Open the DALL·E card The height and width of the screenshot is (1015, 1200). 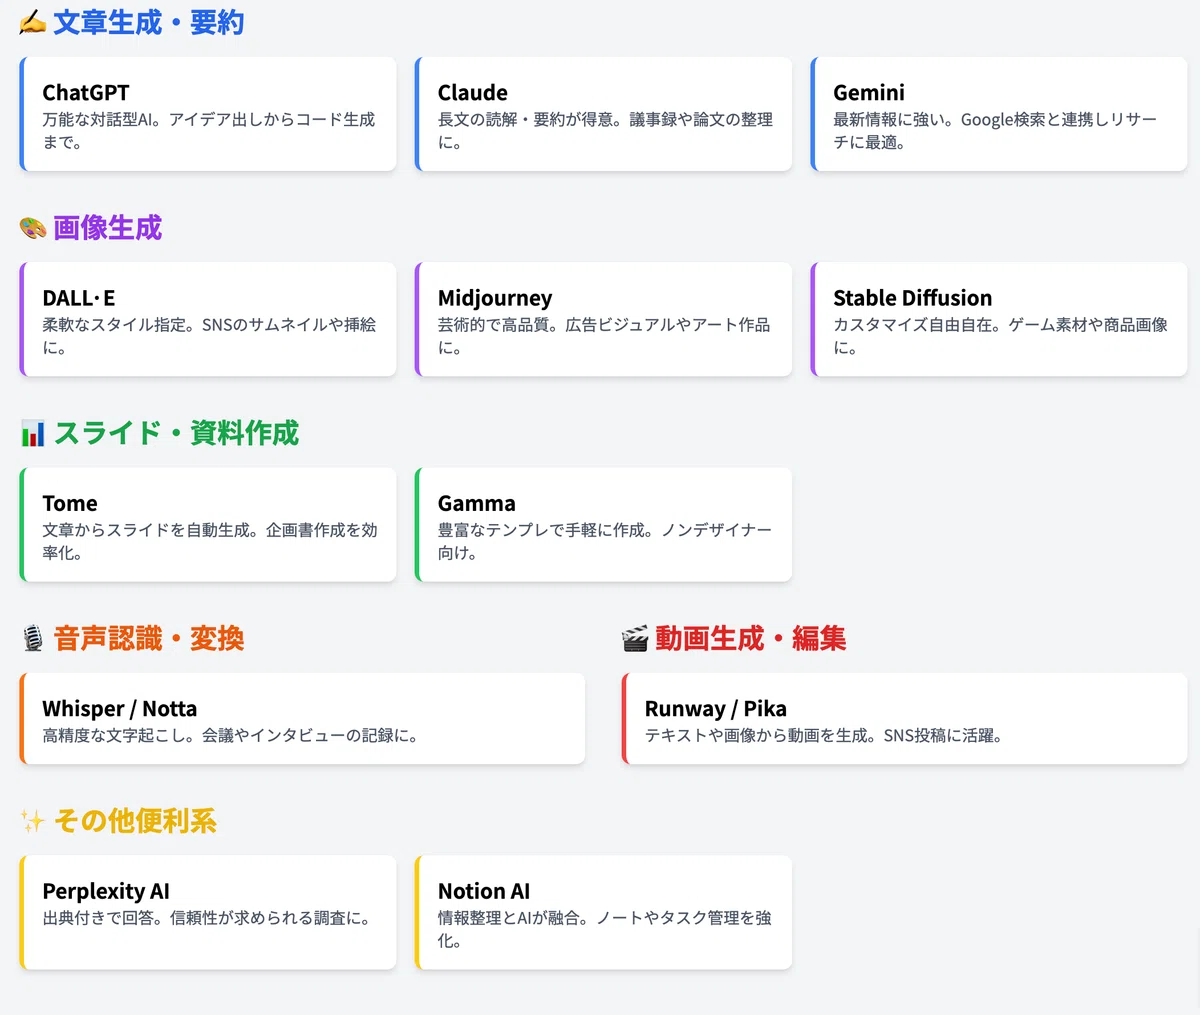(208, 319)
